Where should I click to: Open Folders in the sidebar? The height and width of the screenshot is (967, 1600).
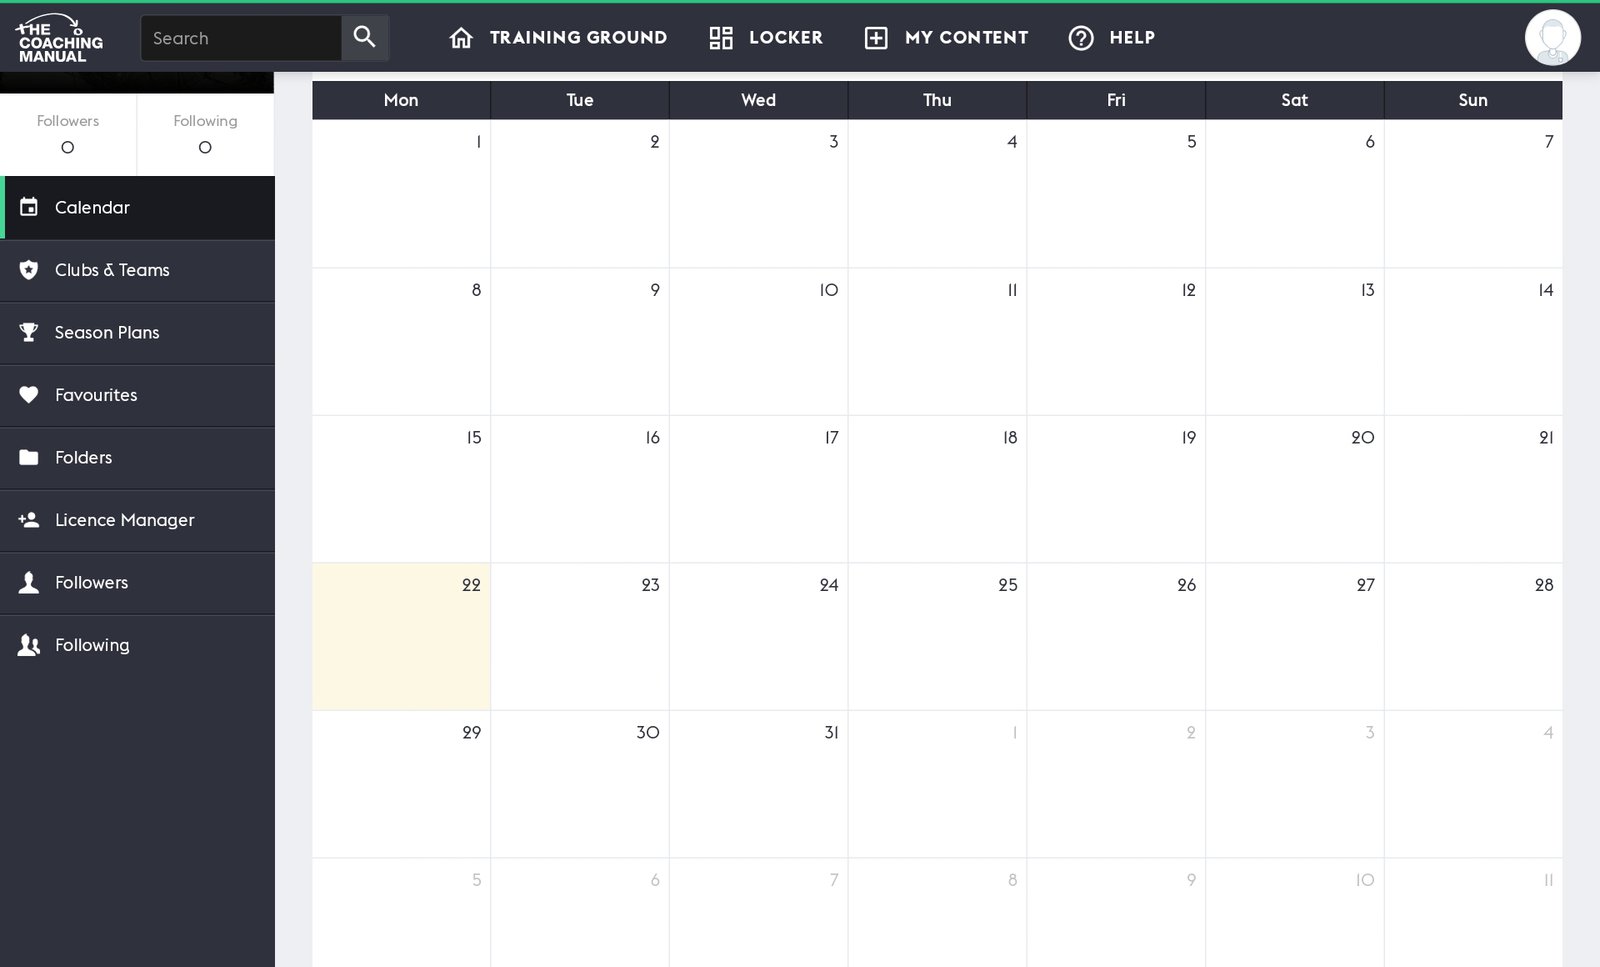tap(137, 458)
